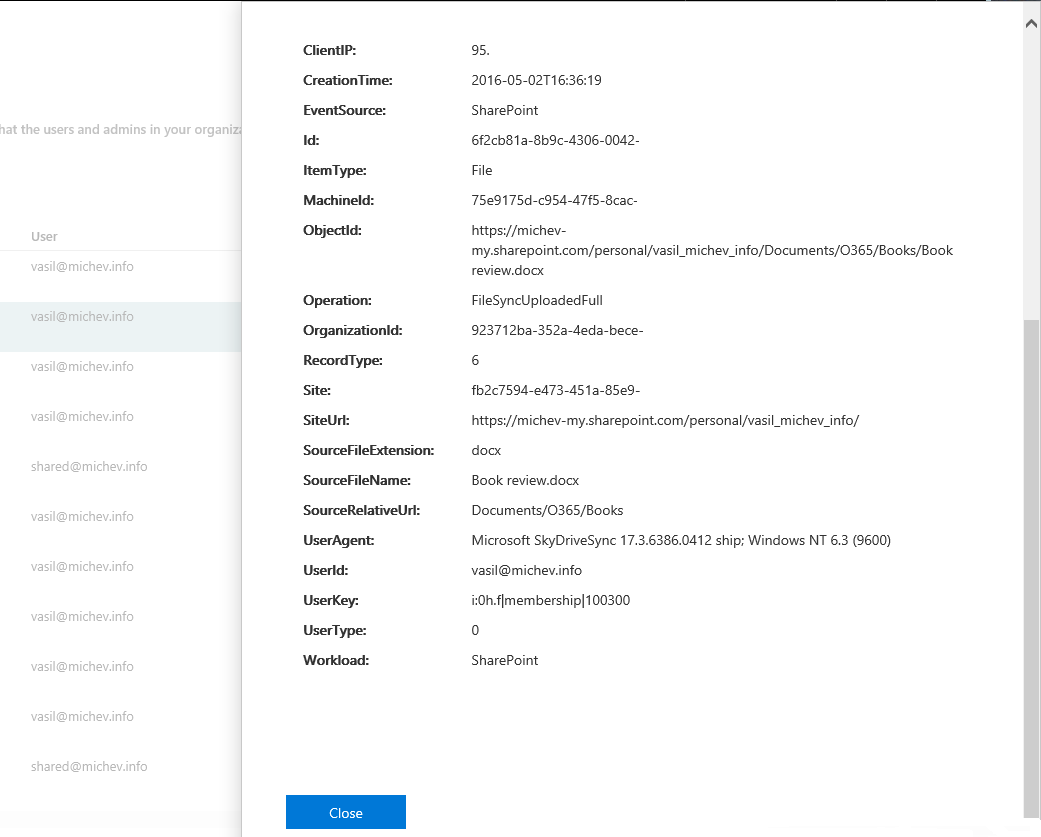
Task: Click the SourceFileName value Book review.docx
Action: click(x=525, y=481)
